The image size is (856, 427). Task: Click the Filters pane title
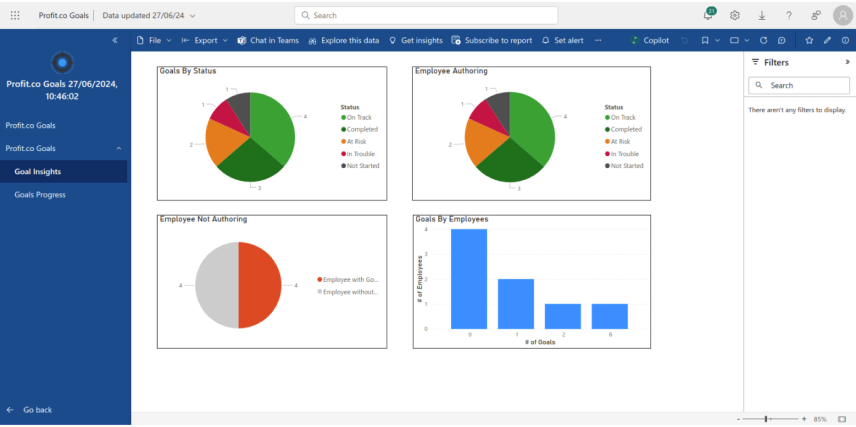[776, 62]
